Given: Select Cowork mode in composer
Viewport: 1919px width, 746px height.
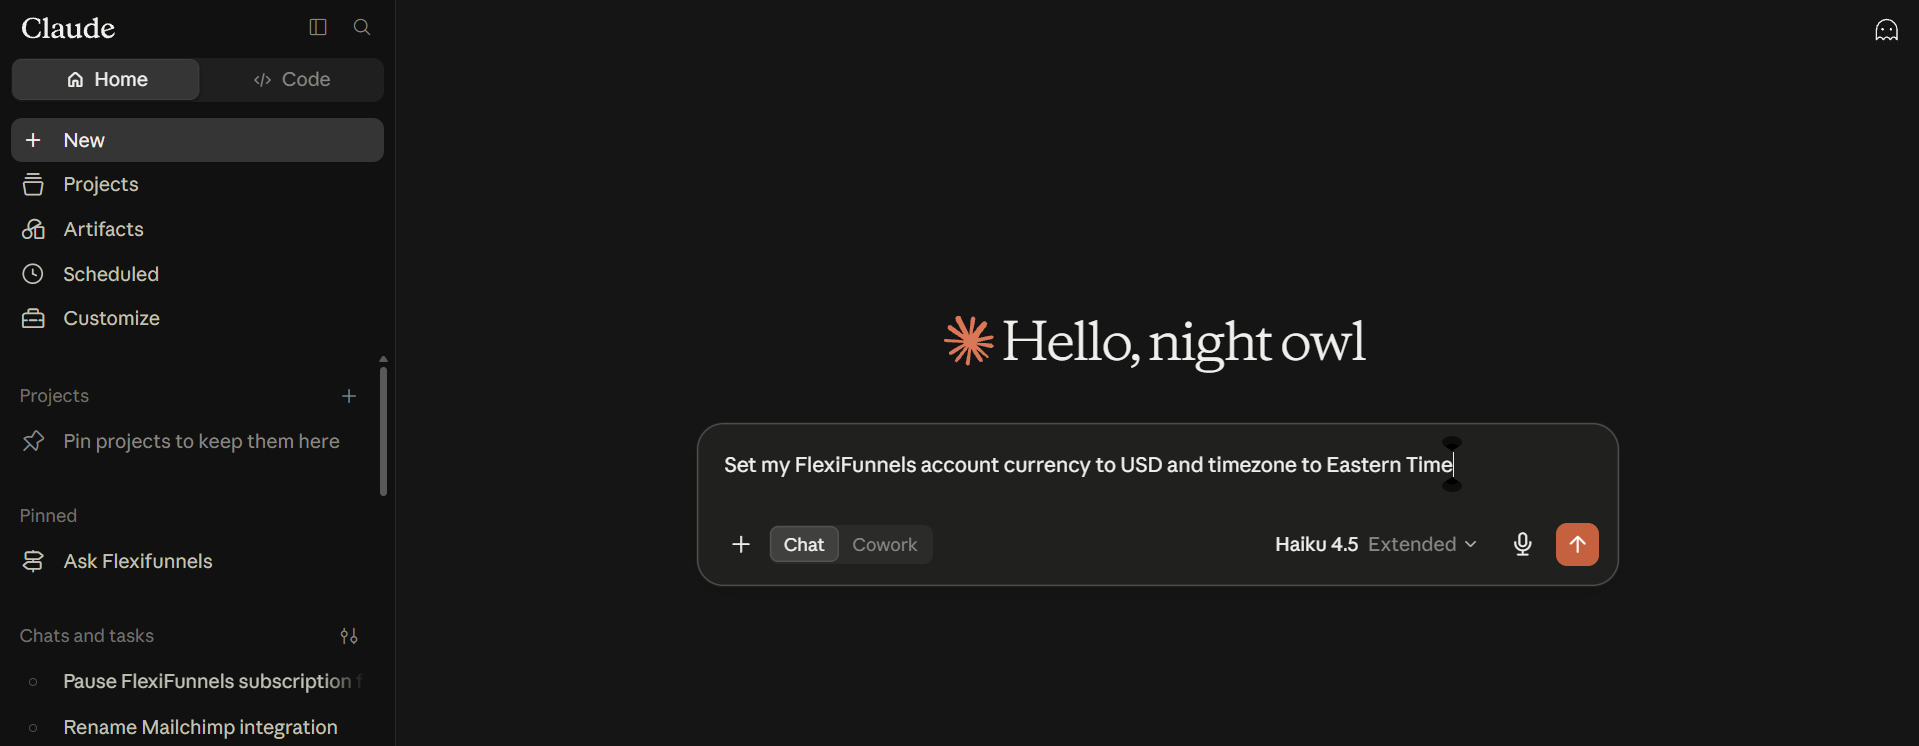Looking at the screenshot, I should click(885, 544).
